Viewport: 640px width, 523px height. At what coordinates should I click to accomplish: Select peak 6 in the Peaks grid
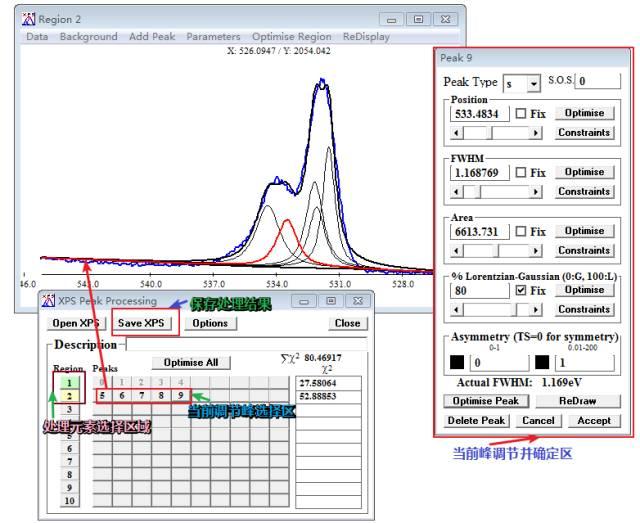pos(122,396)
